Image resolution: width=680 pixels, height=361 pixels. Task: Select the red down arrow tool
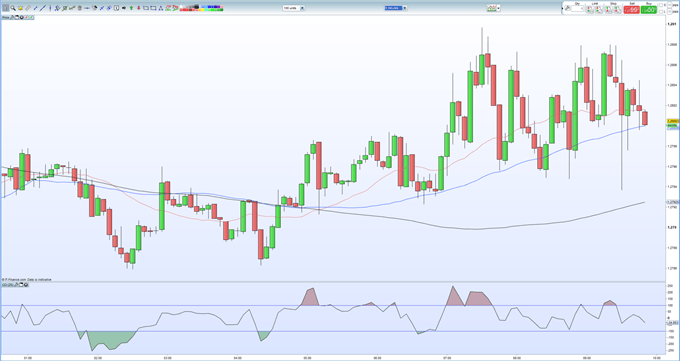[x=139, y=8]
